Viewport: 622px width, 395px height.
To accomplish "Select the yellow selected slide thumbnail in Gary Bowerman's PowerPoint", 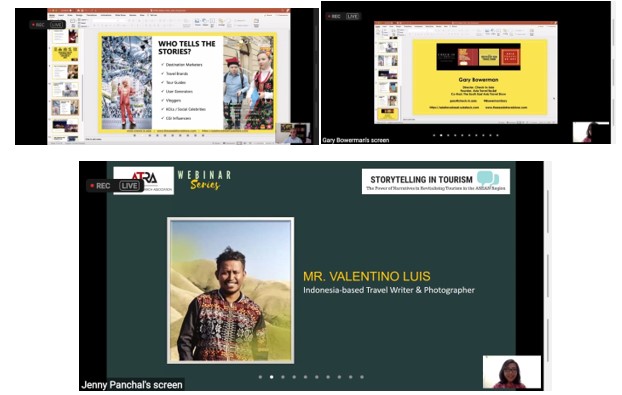I will click(388, 114).
